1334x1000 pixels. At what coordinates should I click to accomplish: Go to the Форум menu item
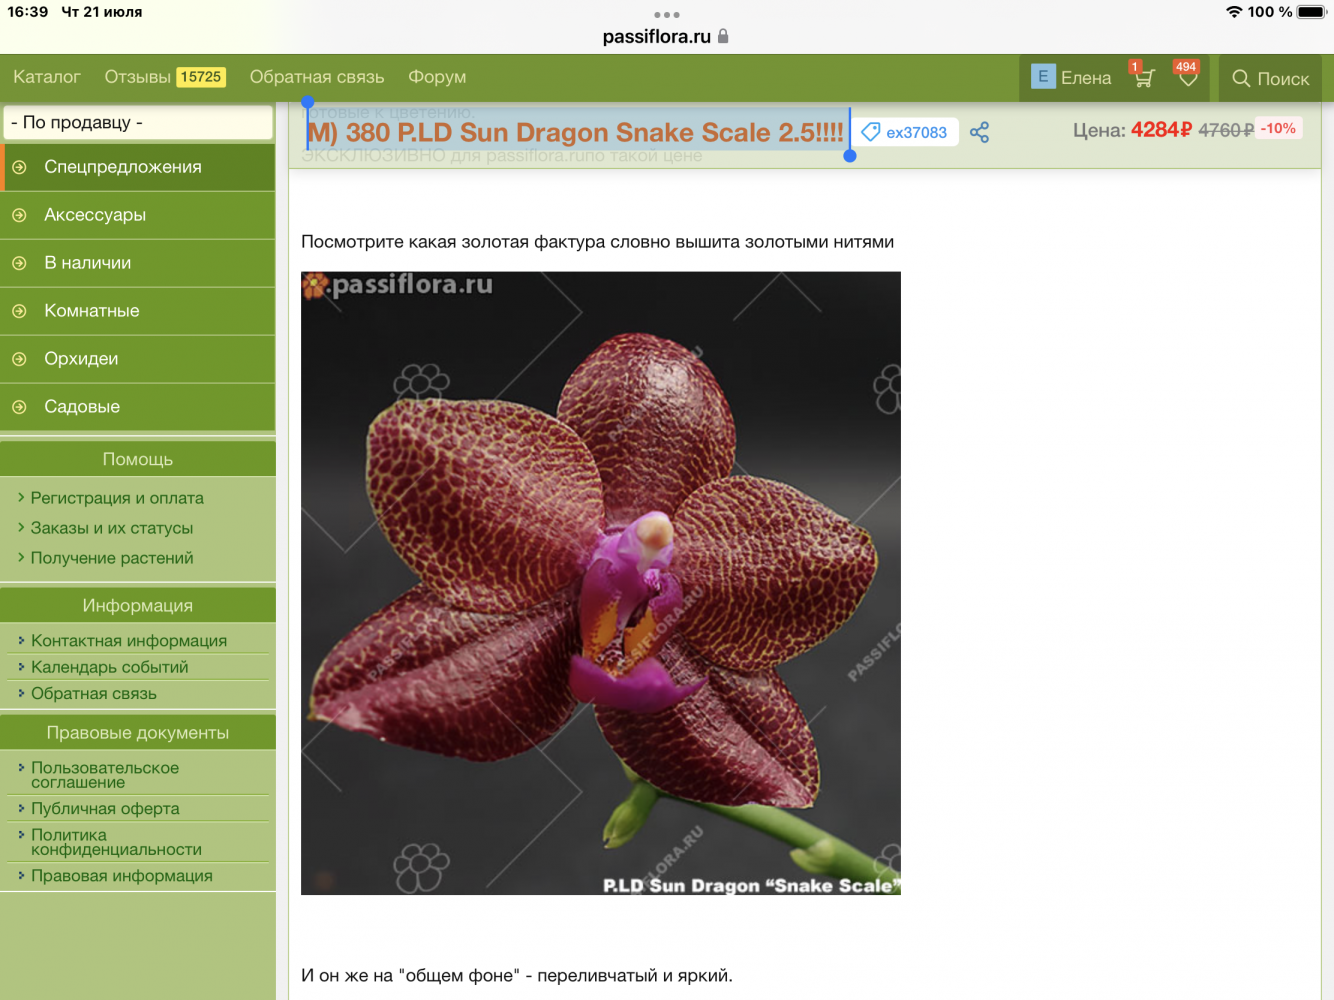(x=437, y=77)
